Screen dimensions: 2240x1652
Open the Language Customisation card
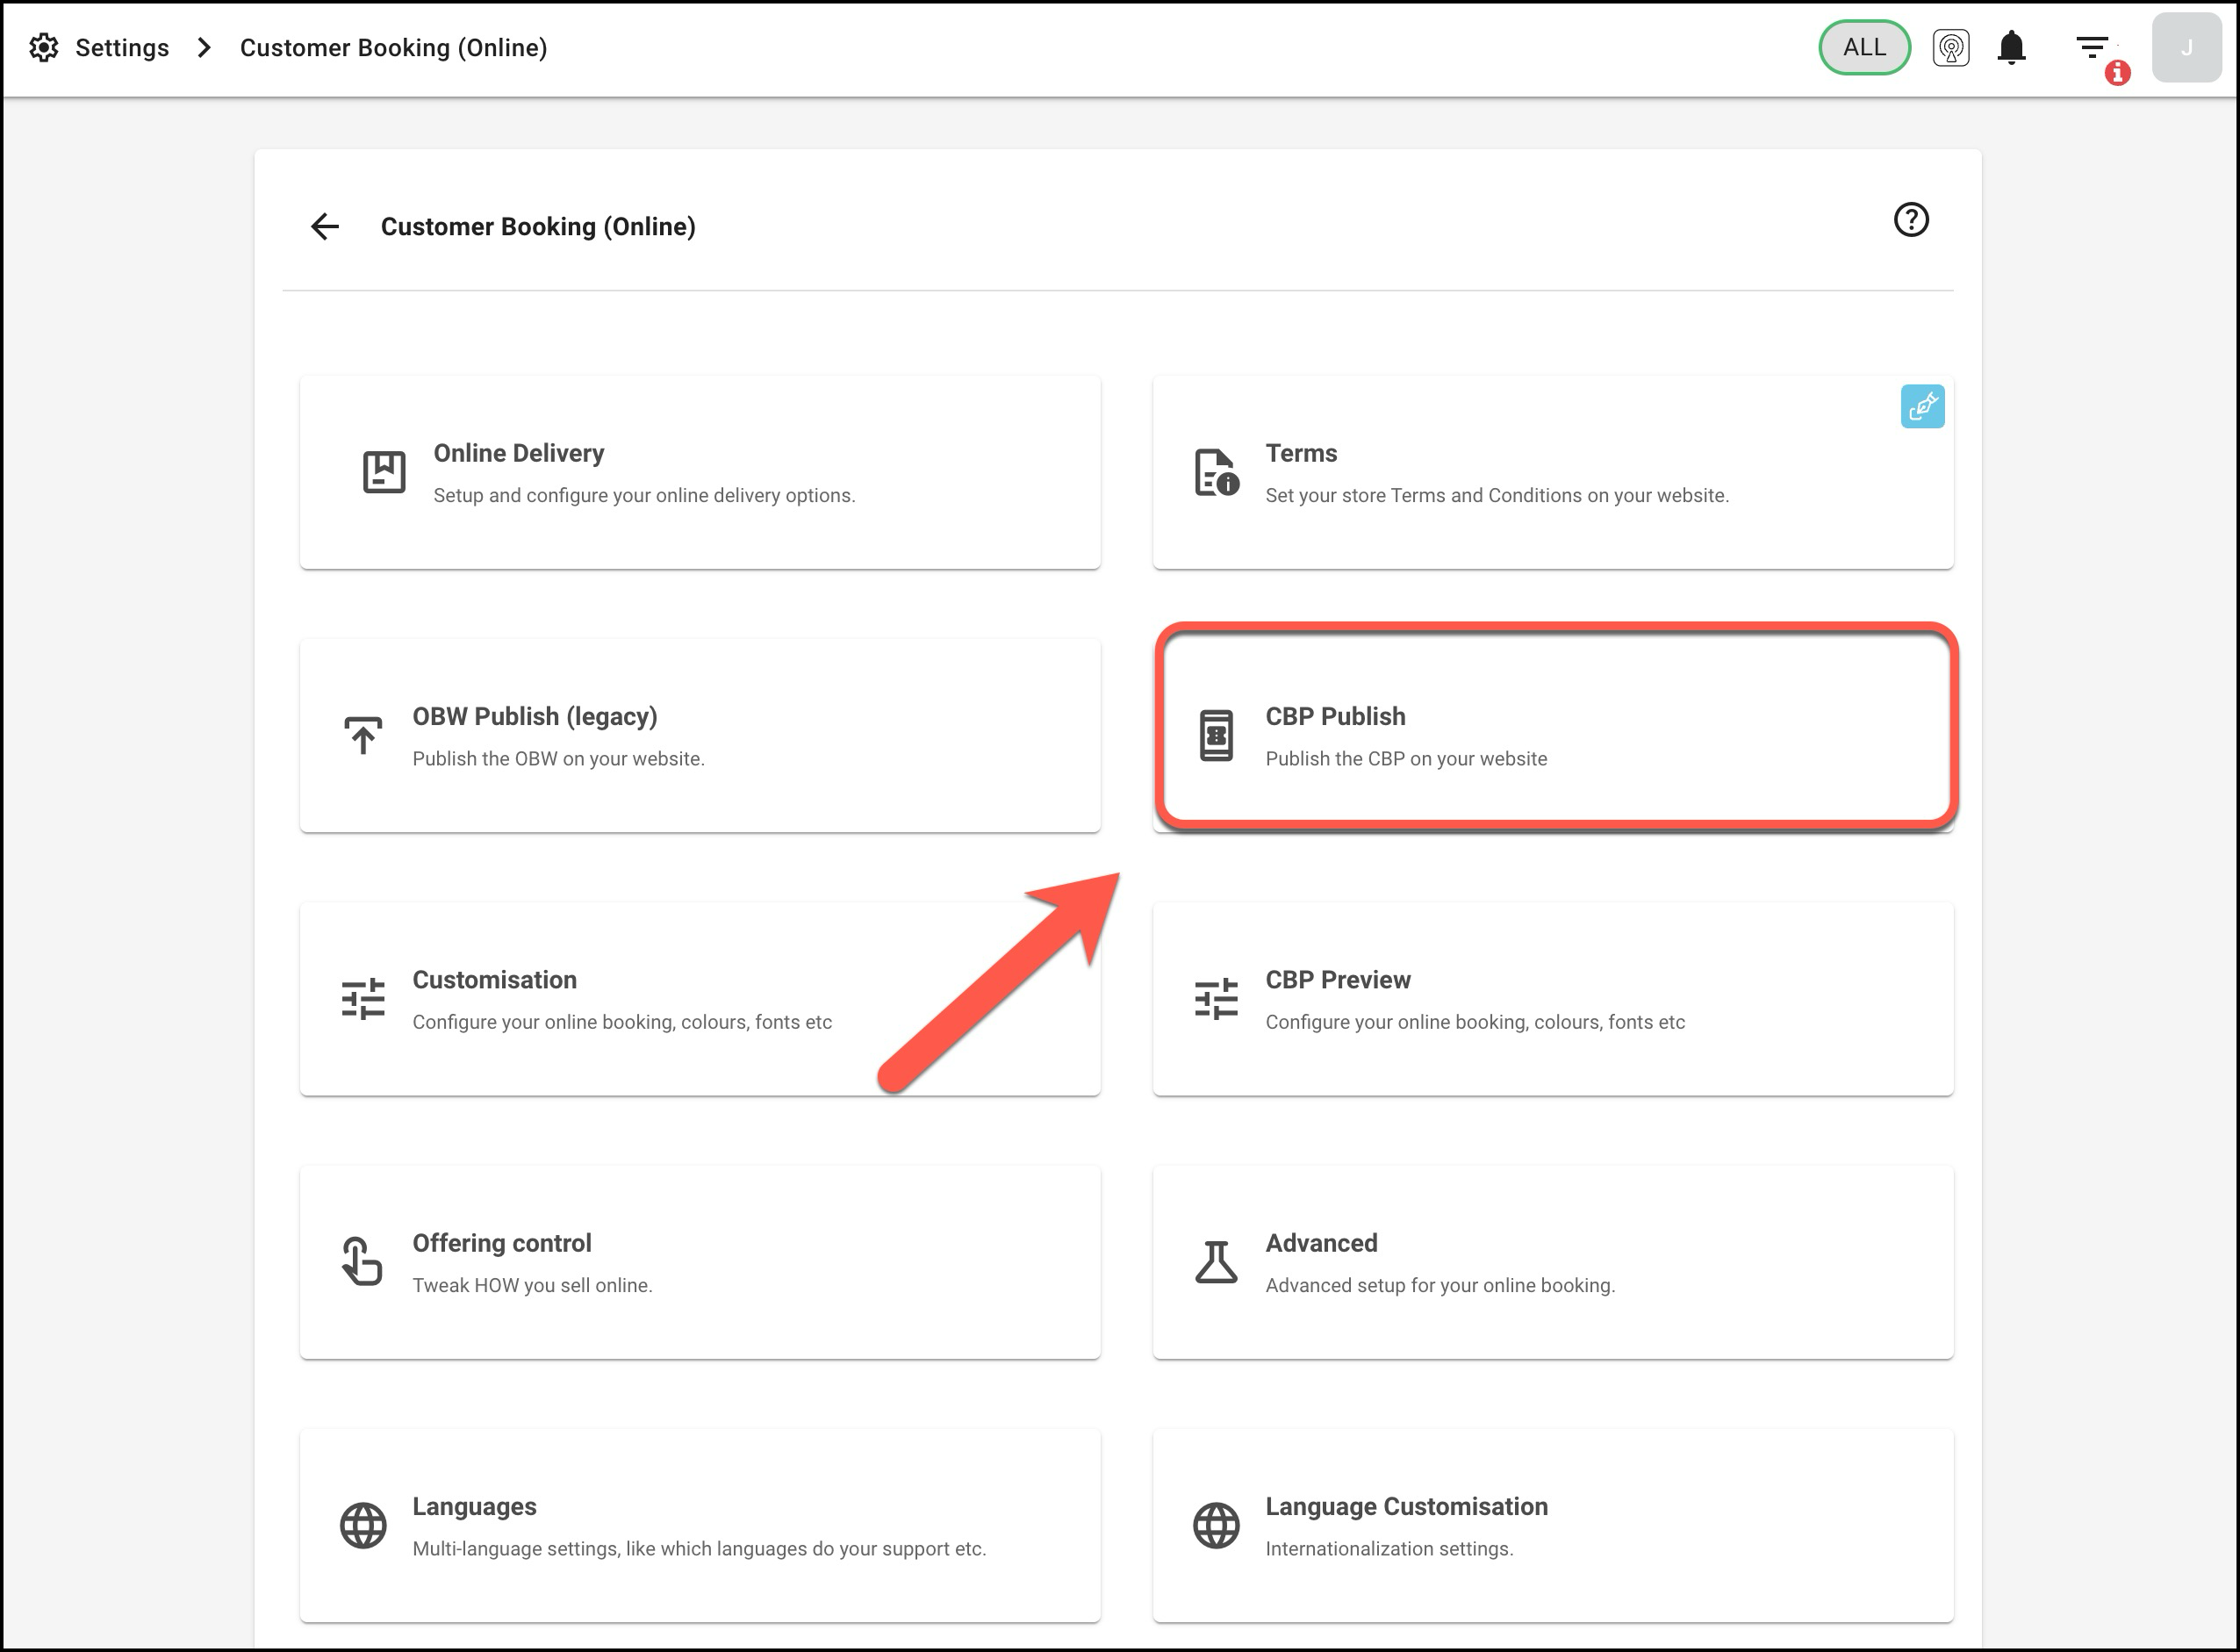(1552, 1525)
